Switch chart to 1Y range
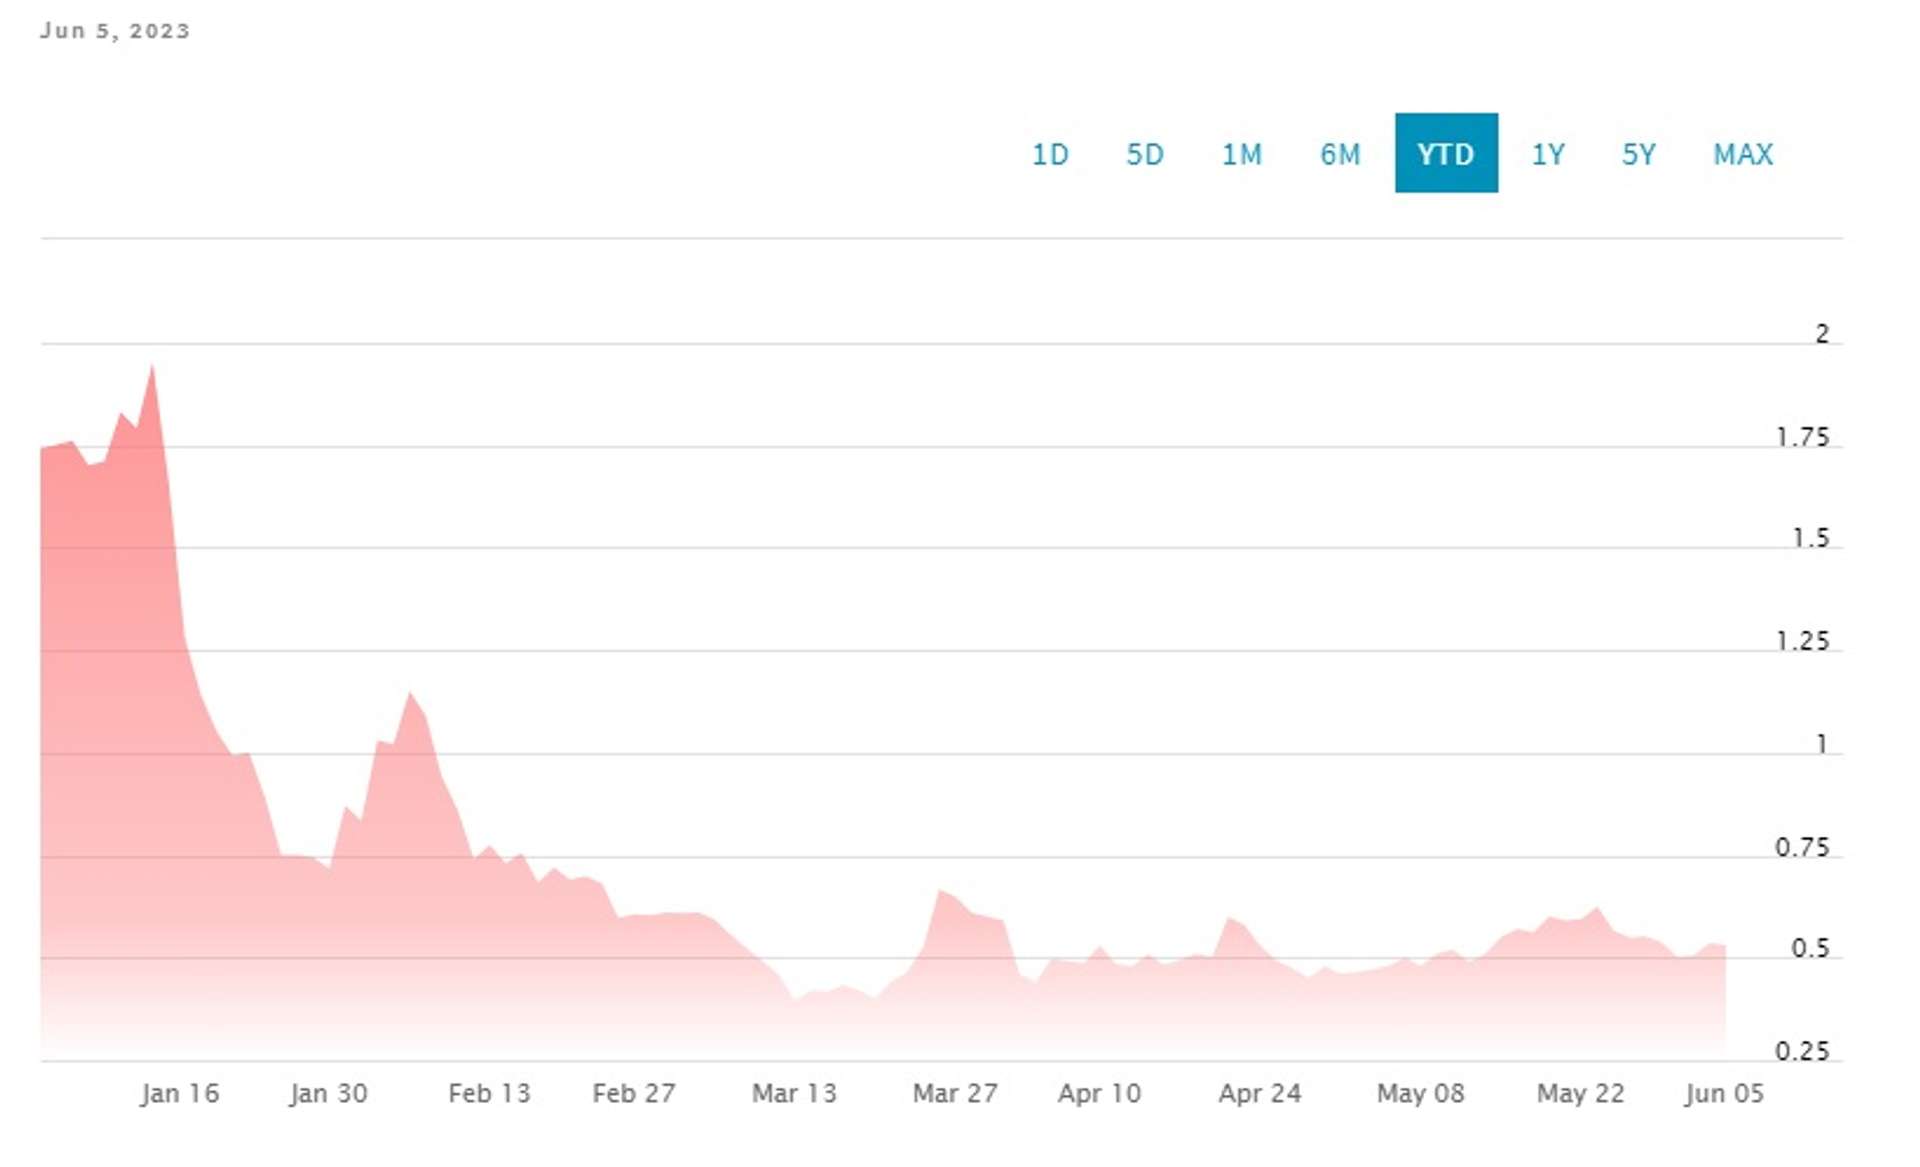The height and width of the screenshot is (1167, 1920). point(1548,154)
